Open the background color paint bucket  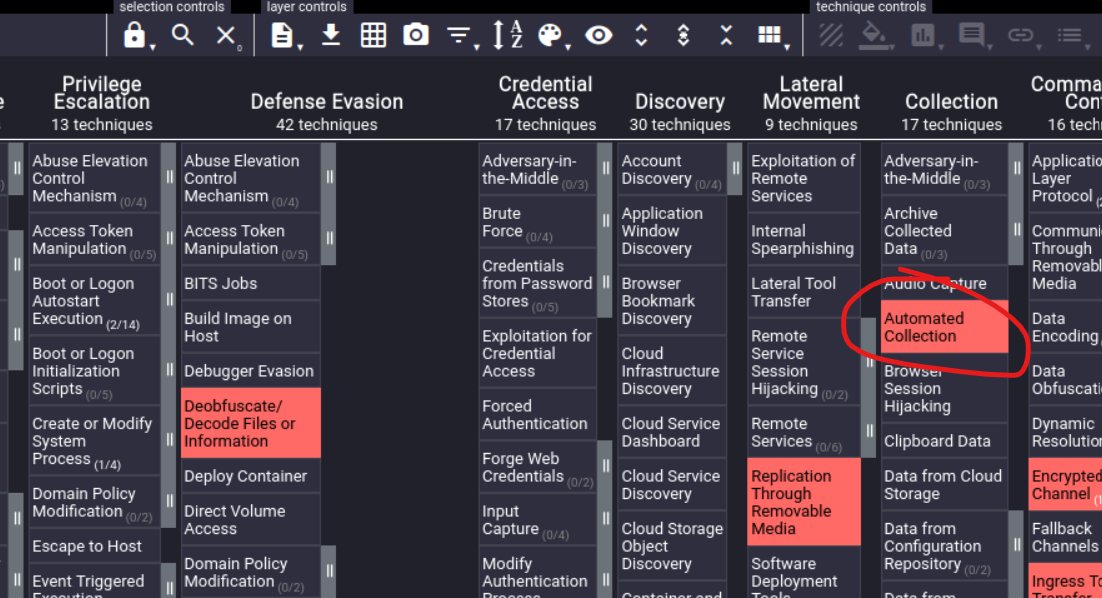(874, 34)
